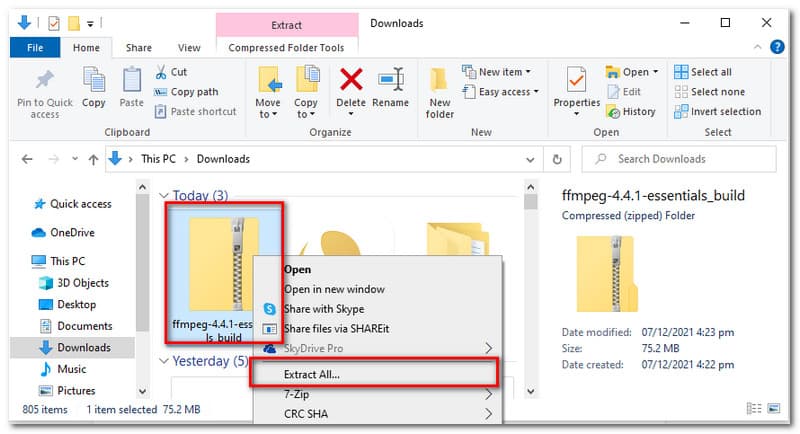Switch to the Share tab

tap(139, 47)
